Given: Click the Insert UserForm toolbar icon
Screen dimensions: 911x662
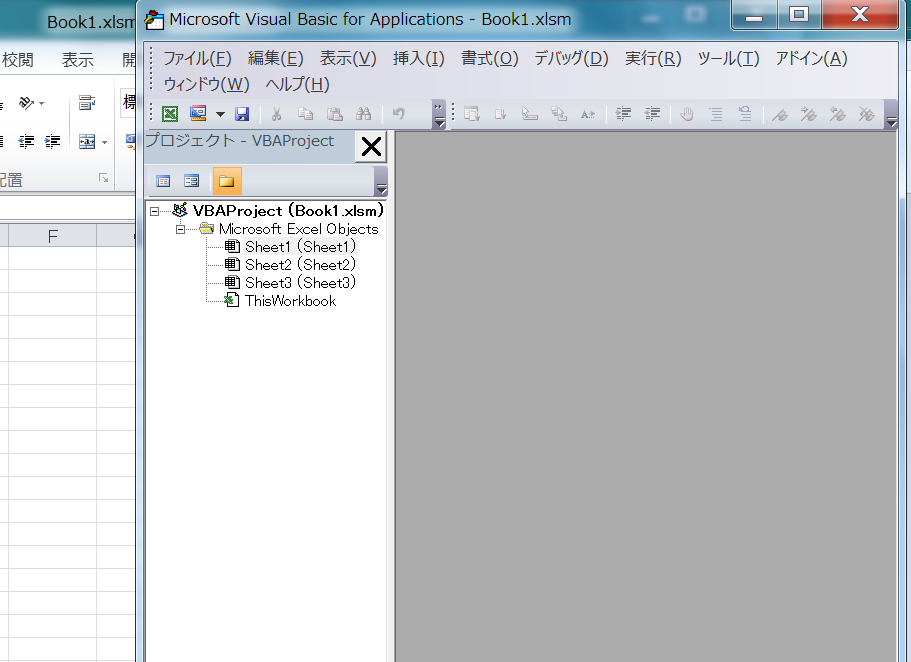Looking at the screenshot, I should (198, 114).
